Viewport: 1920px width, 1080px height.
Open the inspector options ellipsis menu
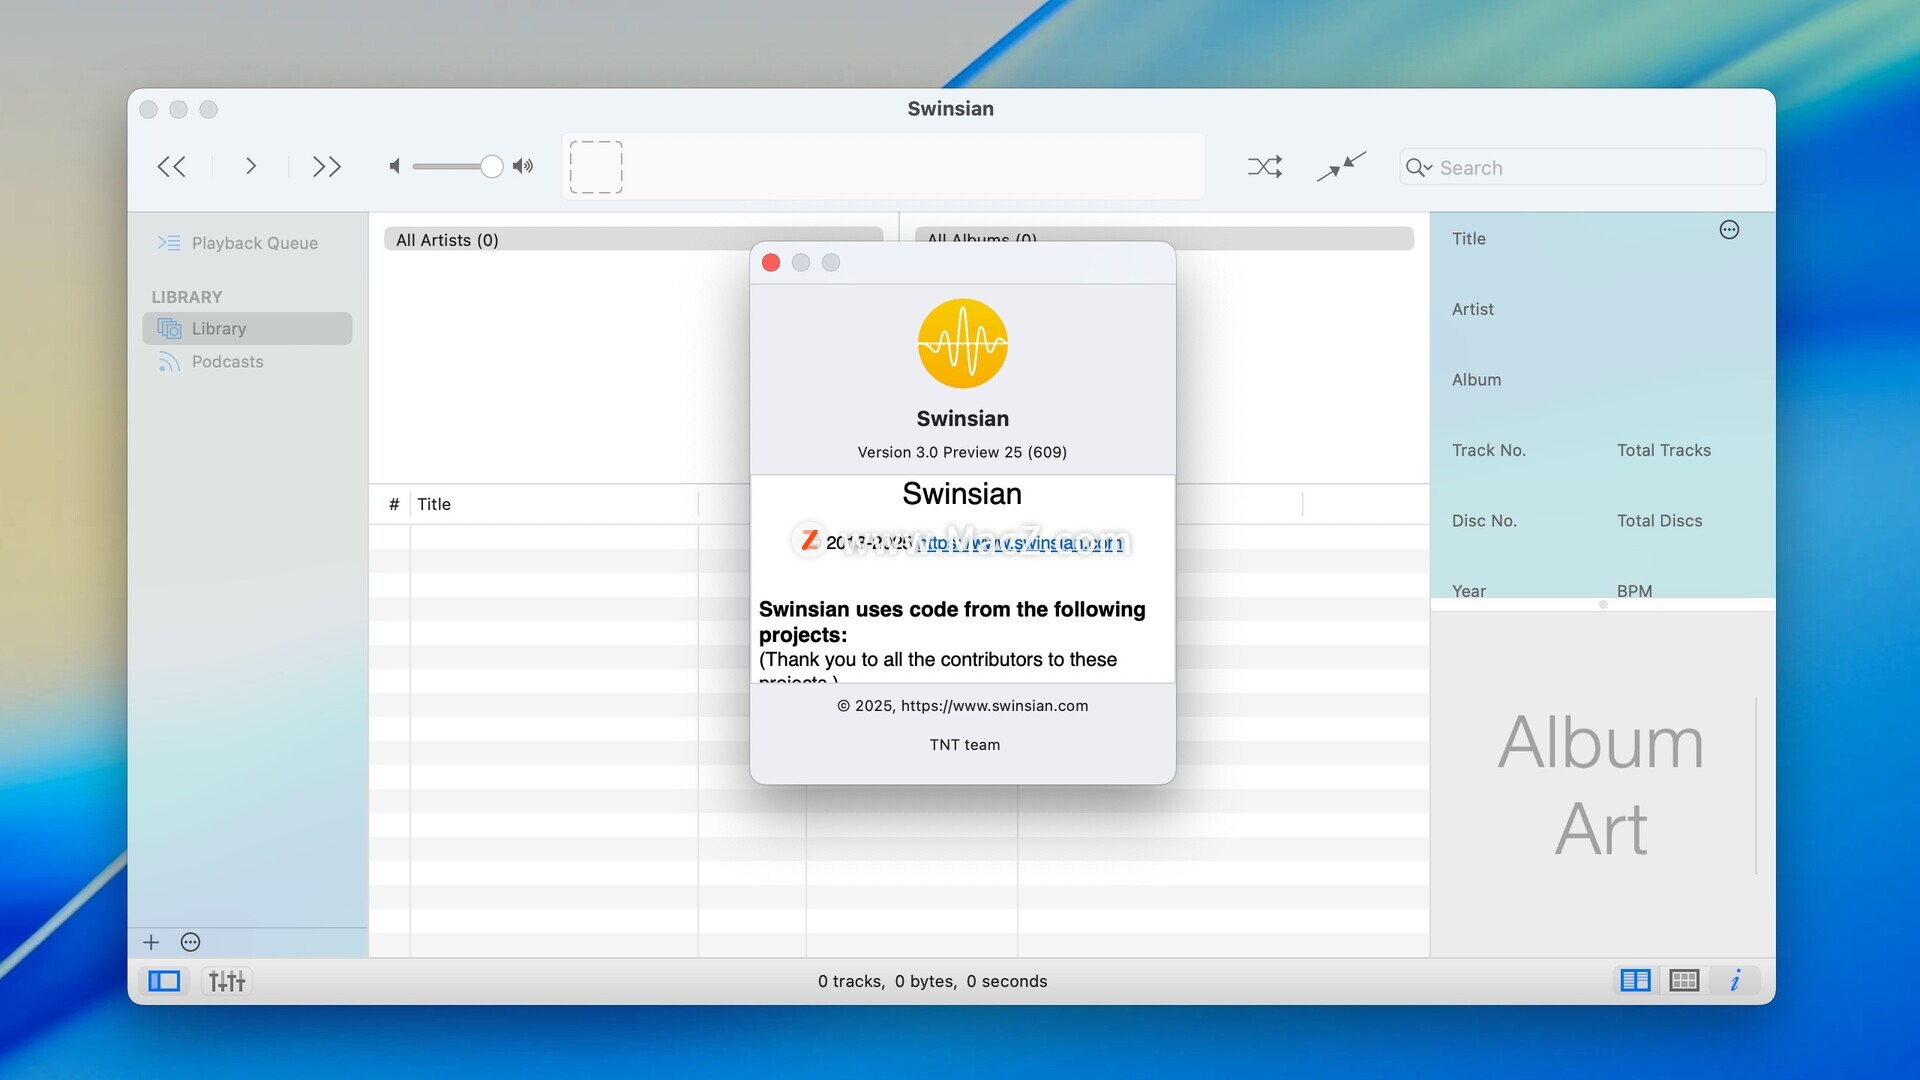[1729, 230]
